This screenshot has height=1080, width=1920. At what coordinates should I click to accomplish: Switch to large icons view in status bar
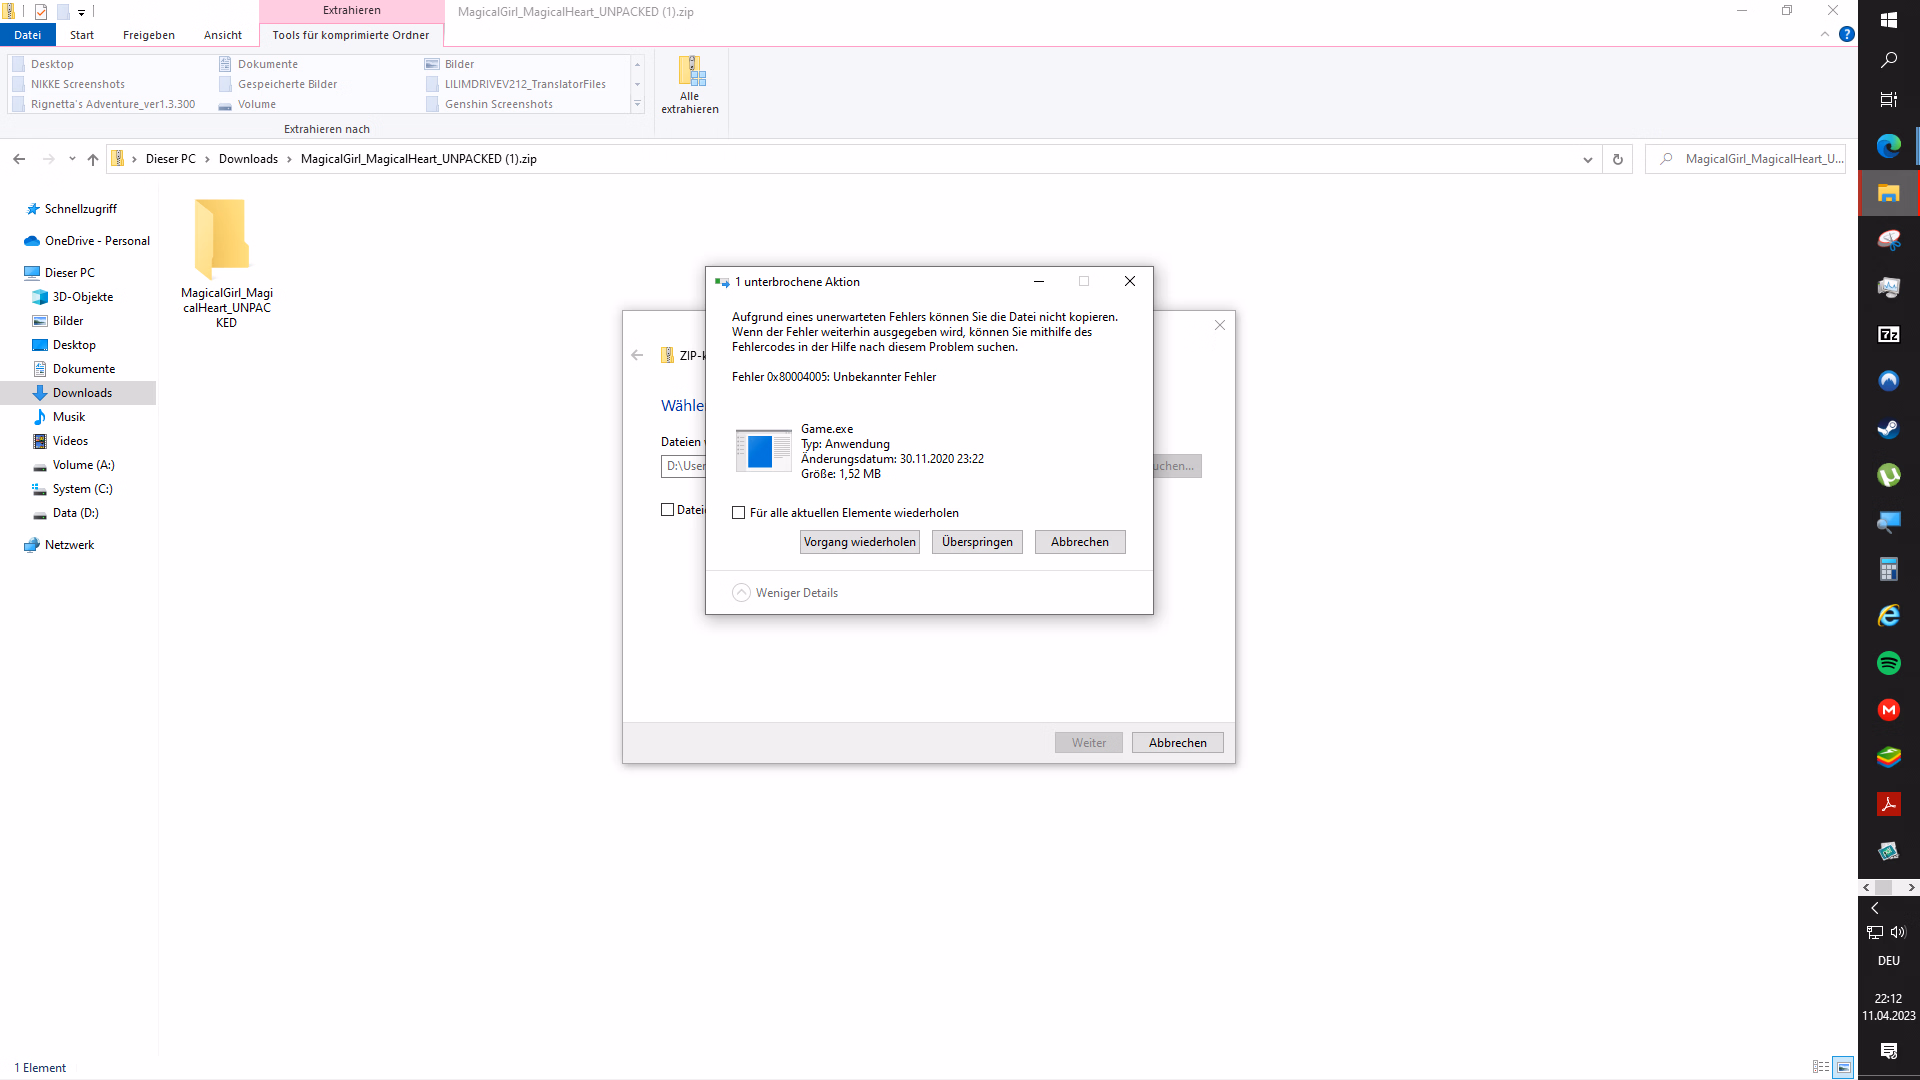tap(1843, 1067)
